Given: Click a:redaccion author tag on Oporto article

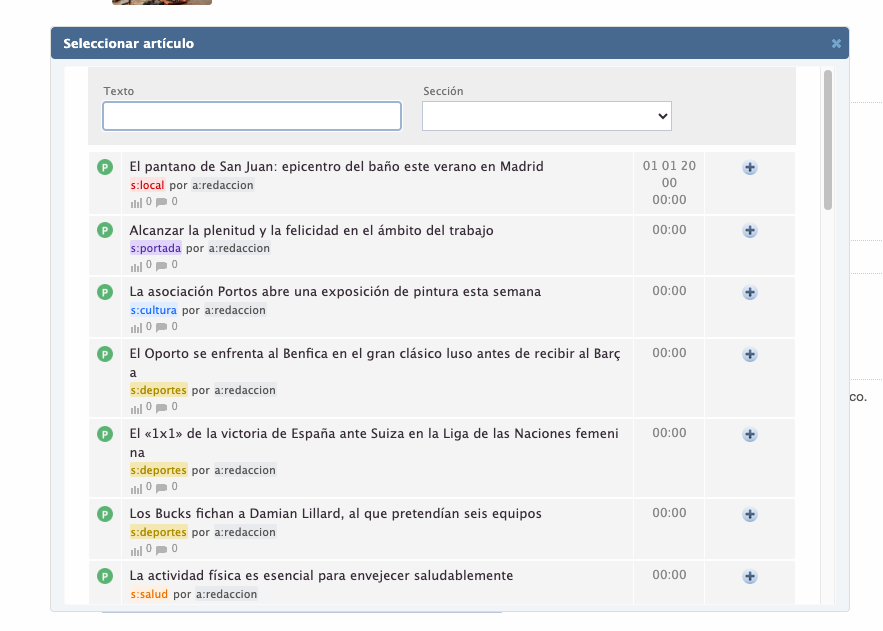Looking at the screenshot, I should (244, 390).
